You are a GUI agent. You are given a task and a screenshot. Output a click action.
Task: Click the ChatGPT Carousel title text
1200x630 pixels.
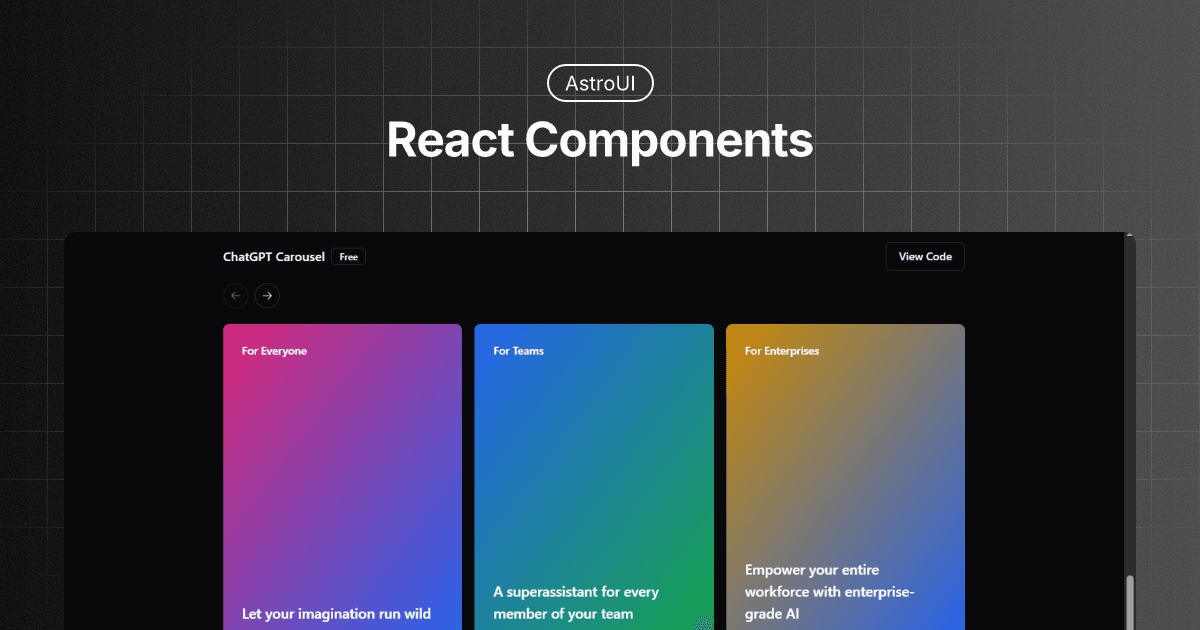coord(274,257)
